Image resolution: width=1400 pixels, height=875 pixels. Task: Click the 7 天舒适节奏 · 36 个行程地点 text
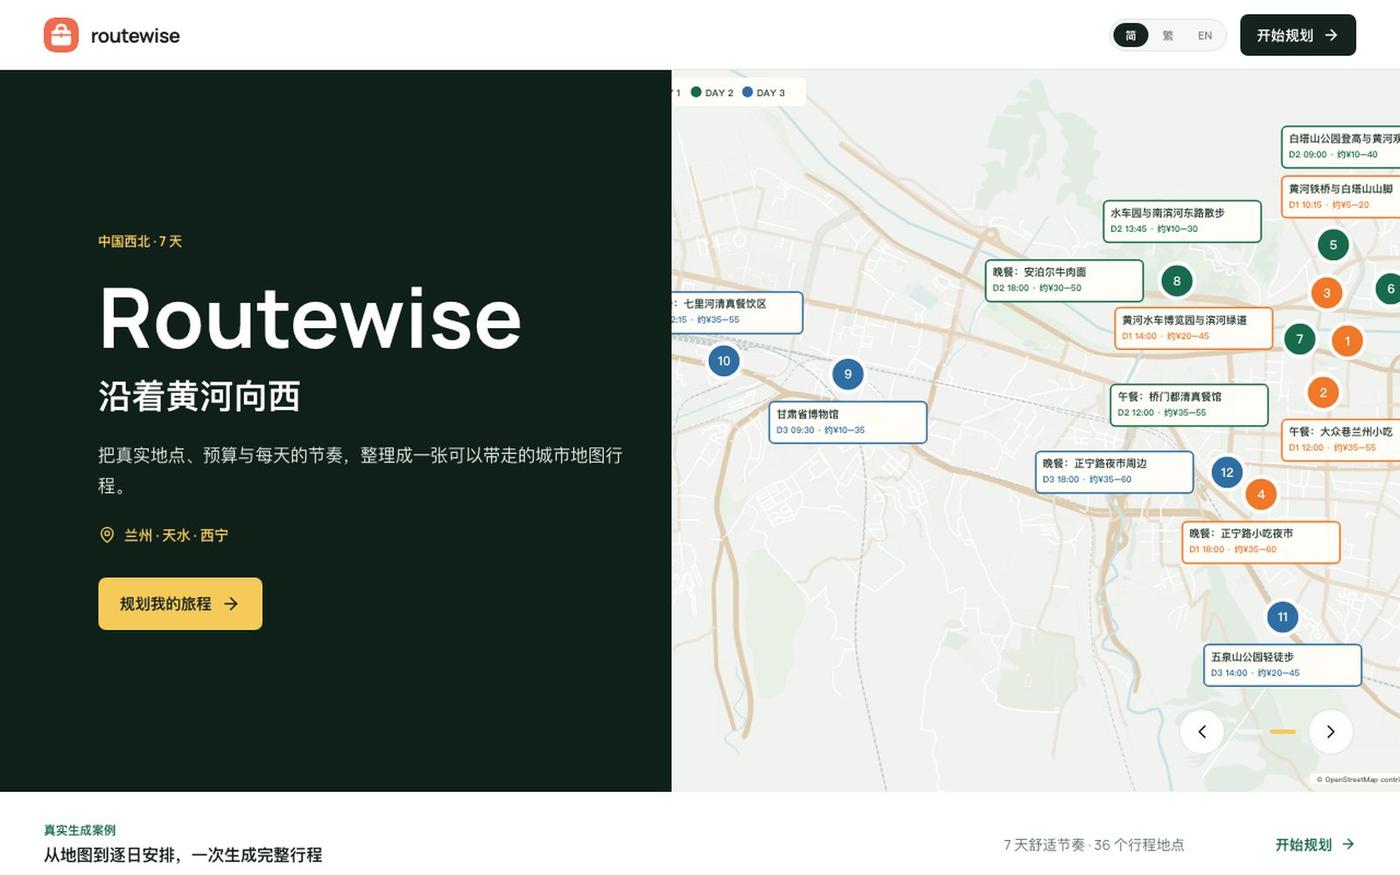point(1094,845)
